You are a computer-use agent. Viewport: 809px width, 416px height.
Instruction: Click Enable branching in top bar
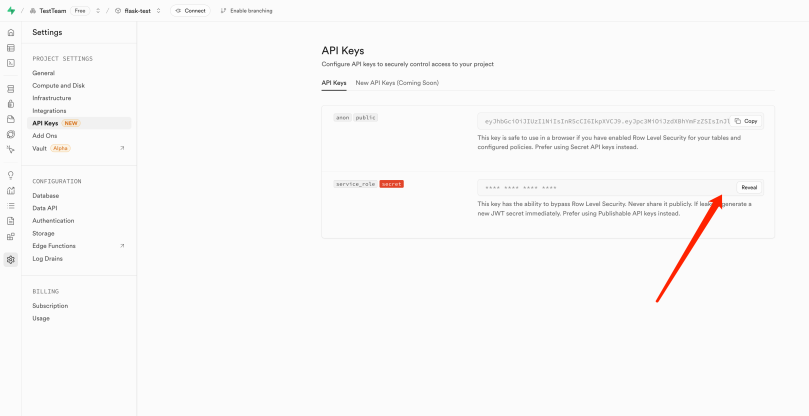point(246,10)
